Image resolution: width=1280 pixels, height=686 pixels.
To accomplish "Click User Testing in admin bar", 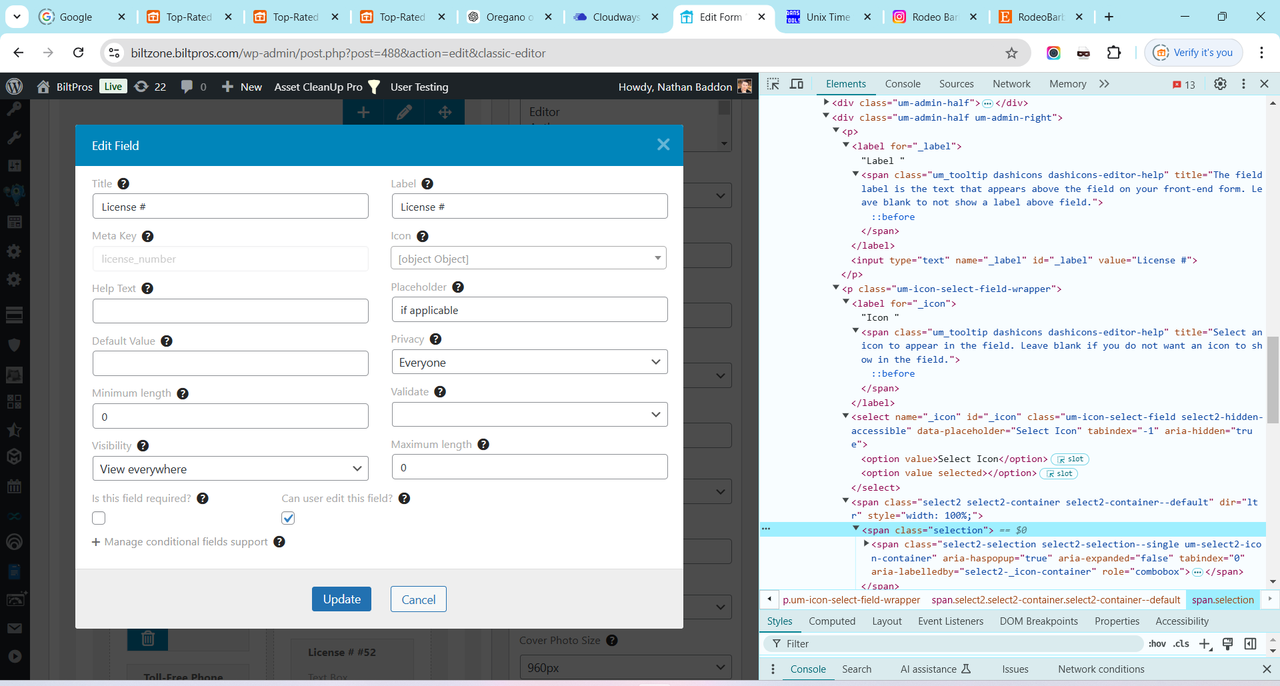I will pos(419,87).
